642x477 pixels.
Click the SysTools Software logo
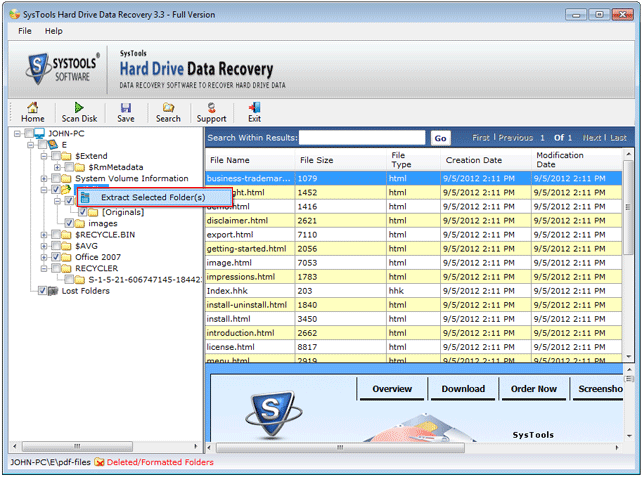(63, 69)
